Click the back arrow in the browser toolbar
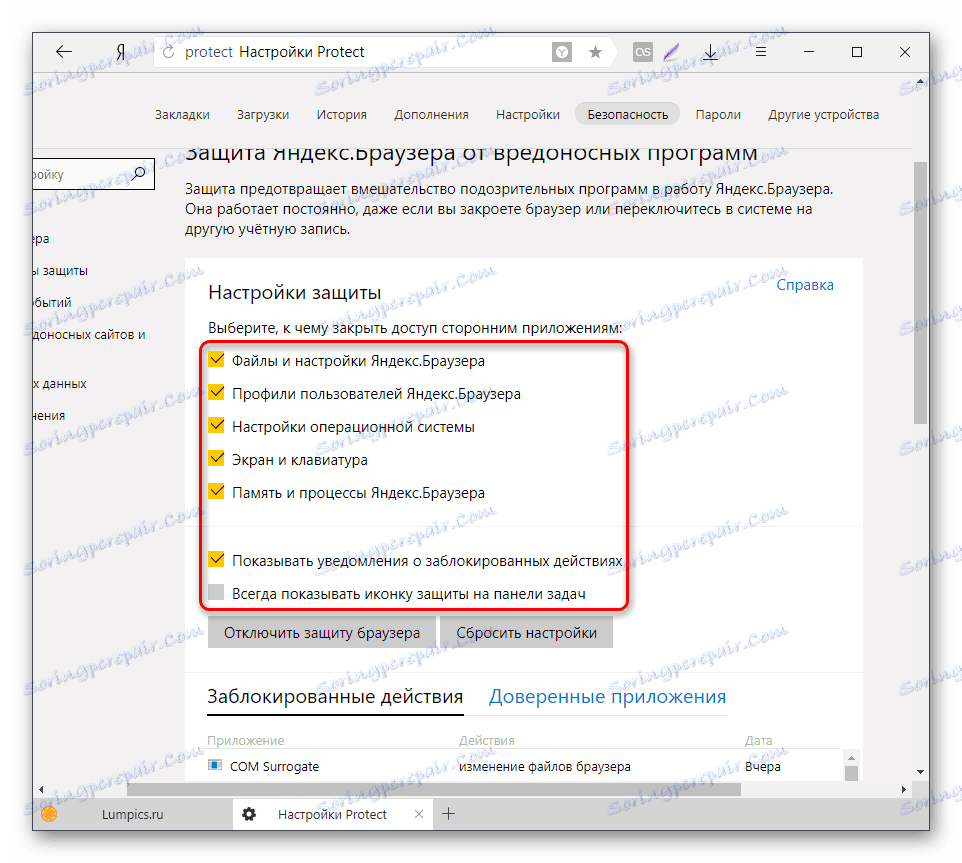 64,52
